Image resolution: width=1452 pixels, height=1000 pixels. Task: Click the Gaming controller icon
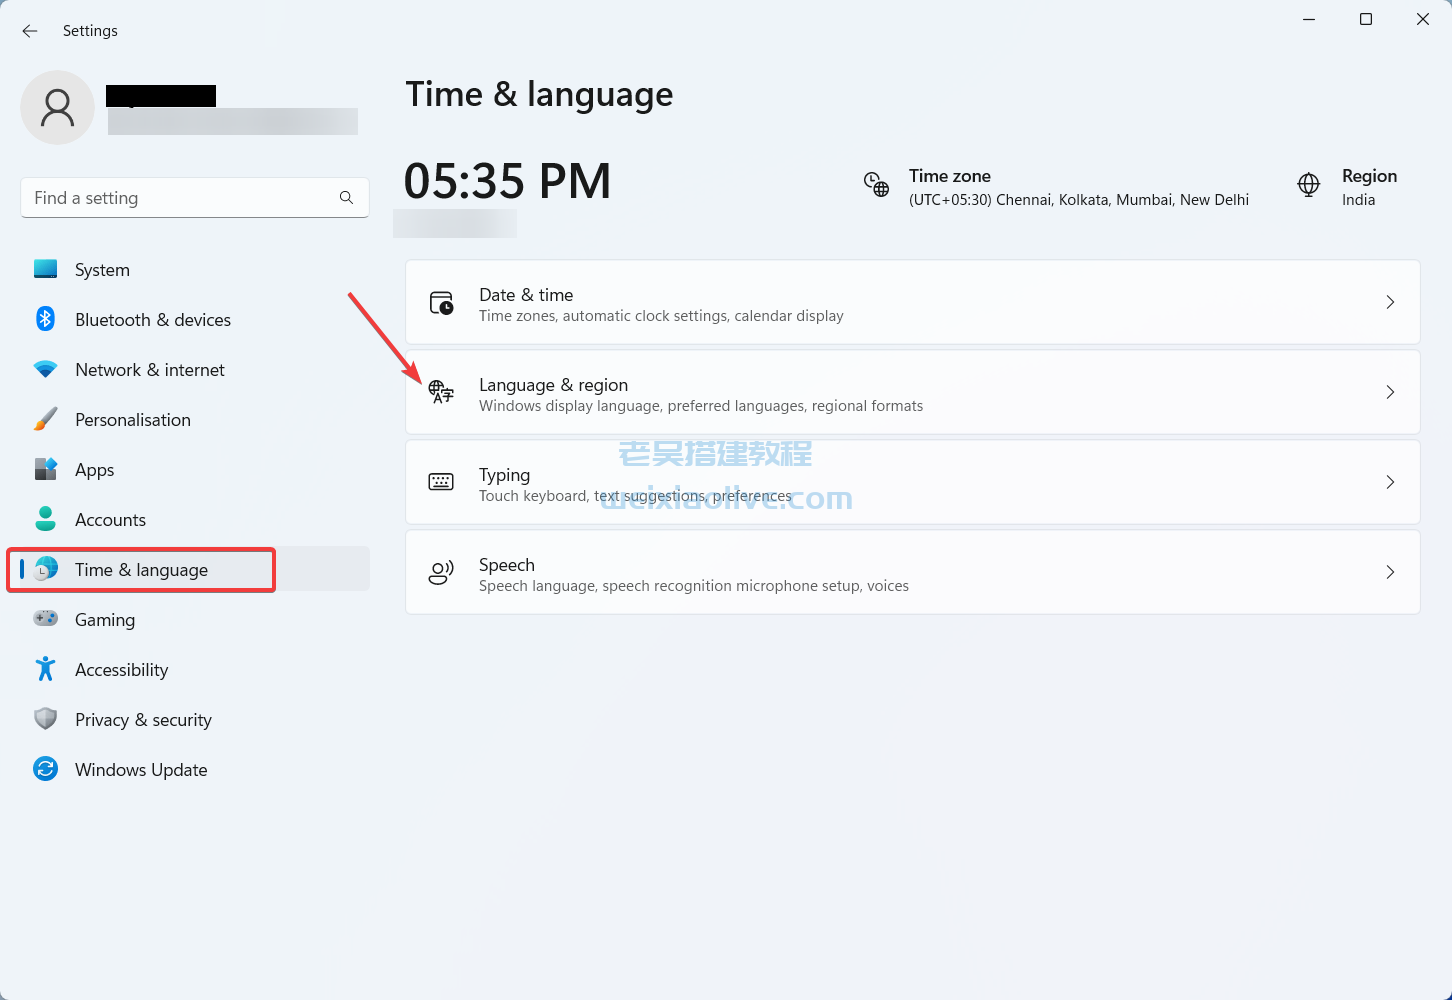tap(45, 619)
